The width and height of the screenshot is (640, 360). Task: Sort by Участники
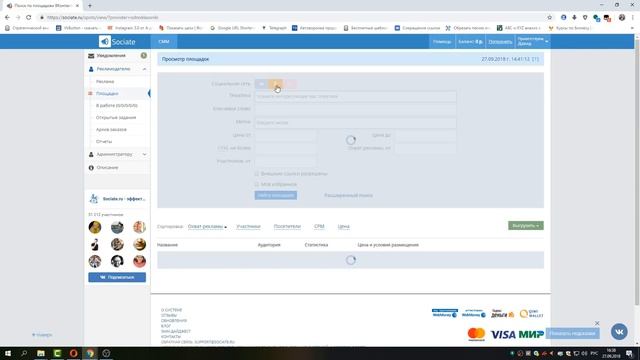point(248,227)
